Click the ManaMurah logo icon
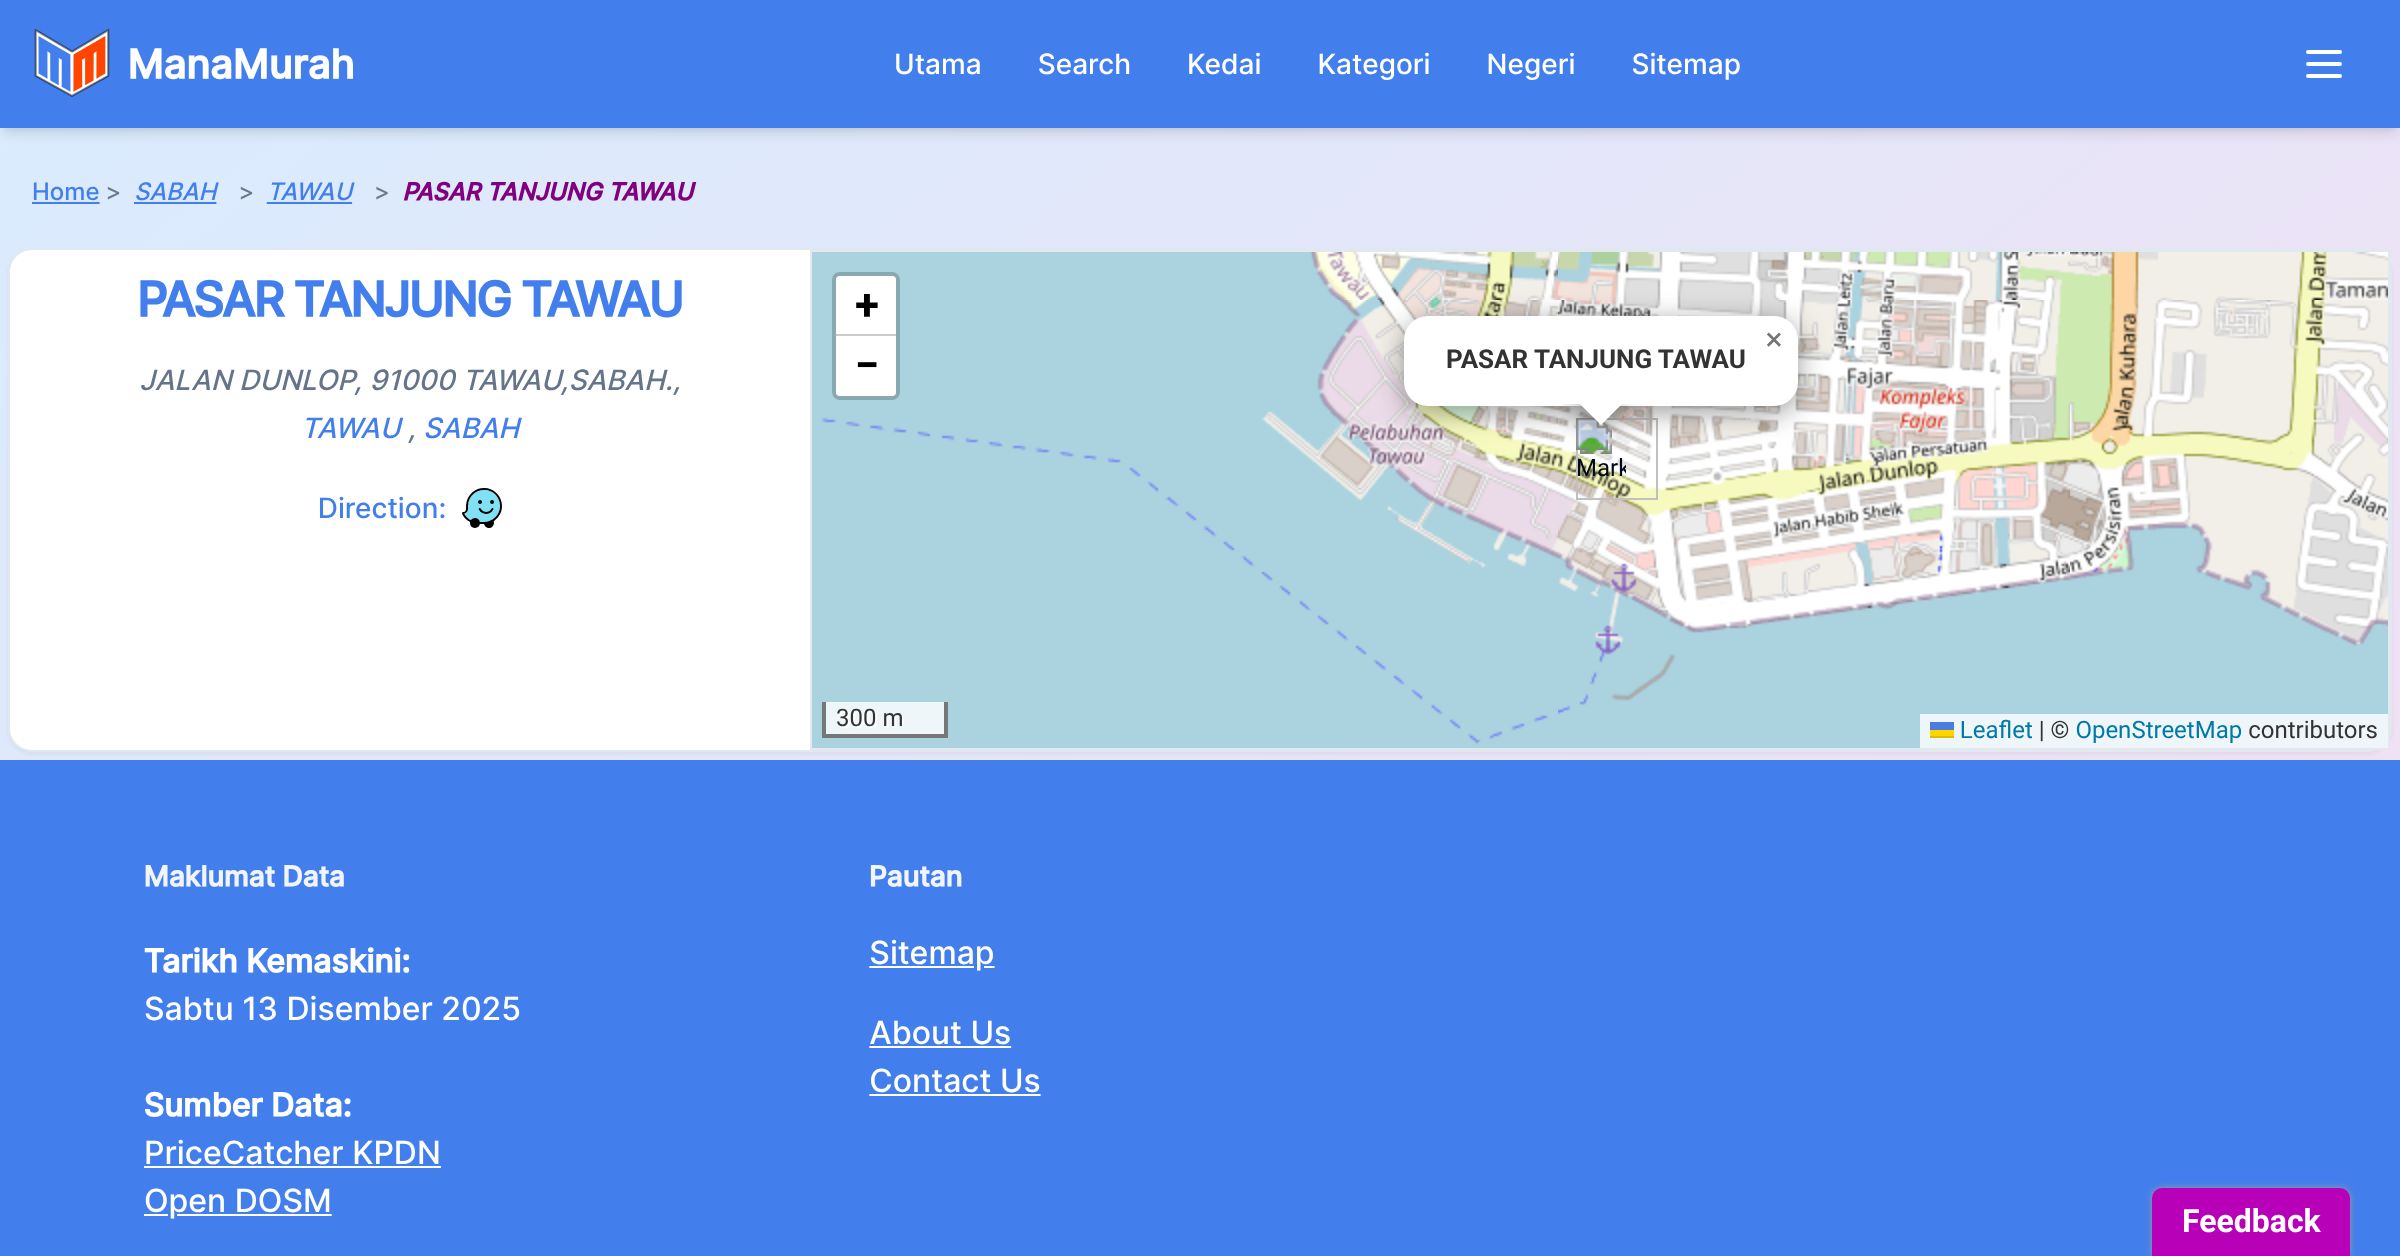This screenshot has height=1256, width=2400. 71,63
